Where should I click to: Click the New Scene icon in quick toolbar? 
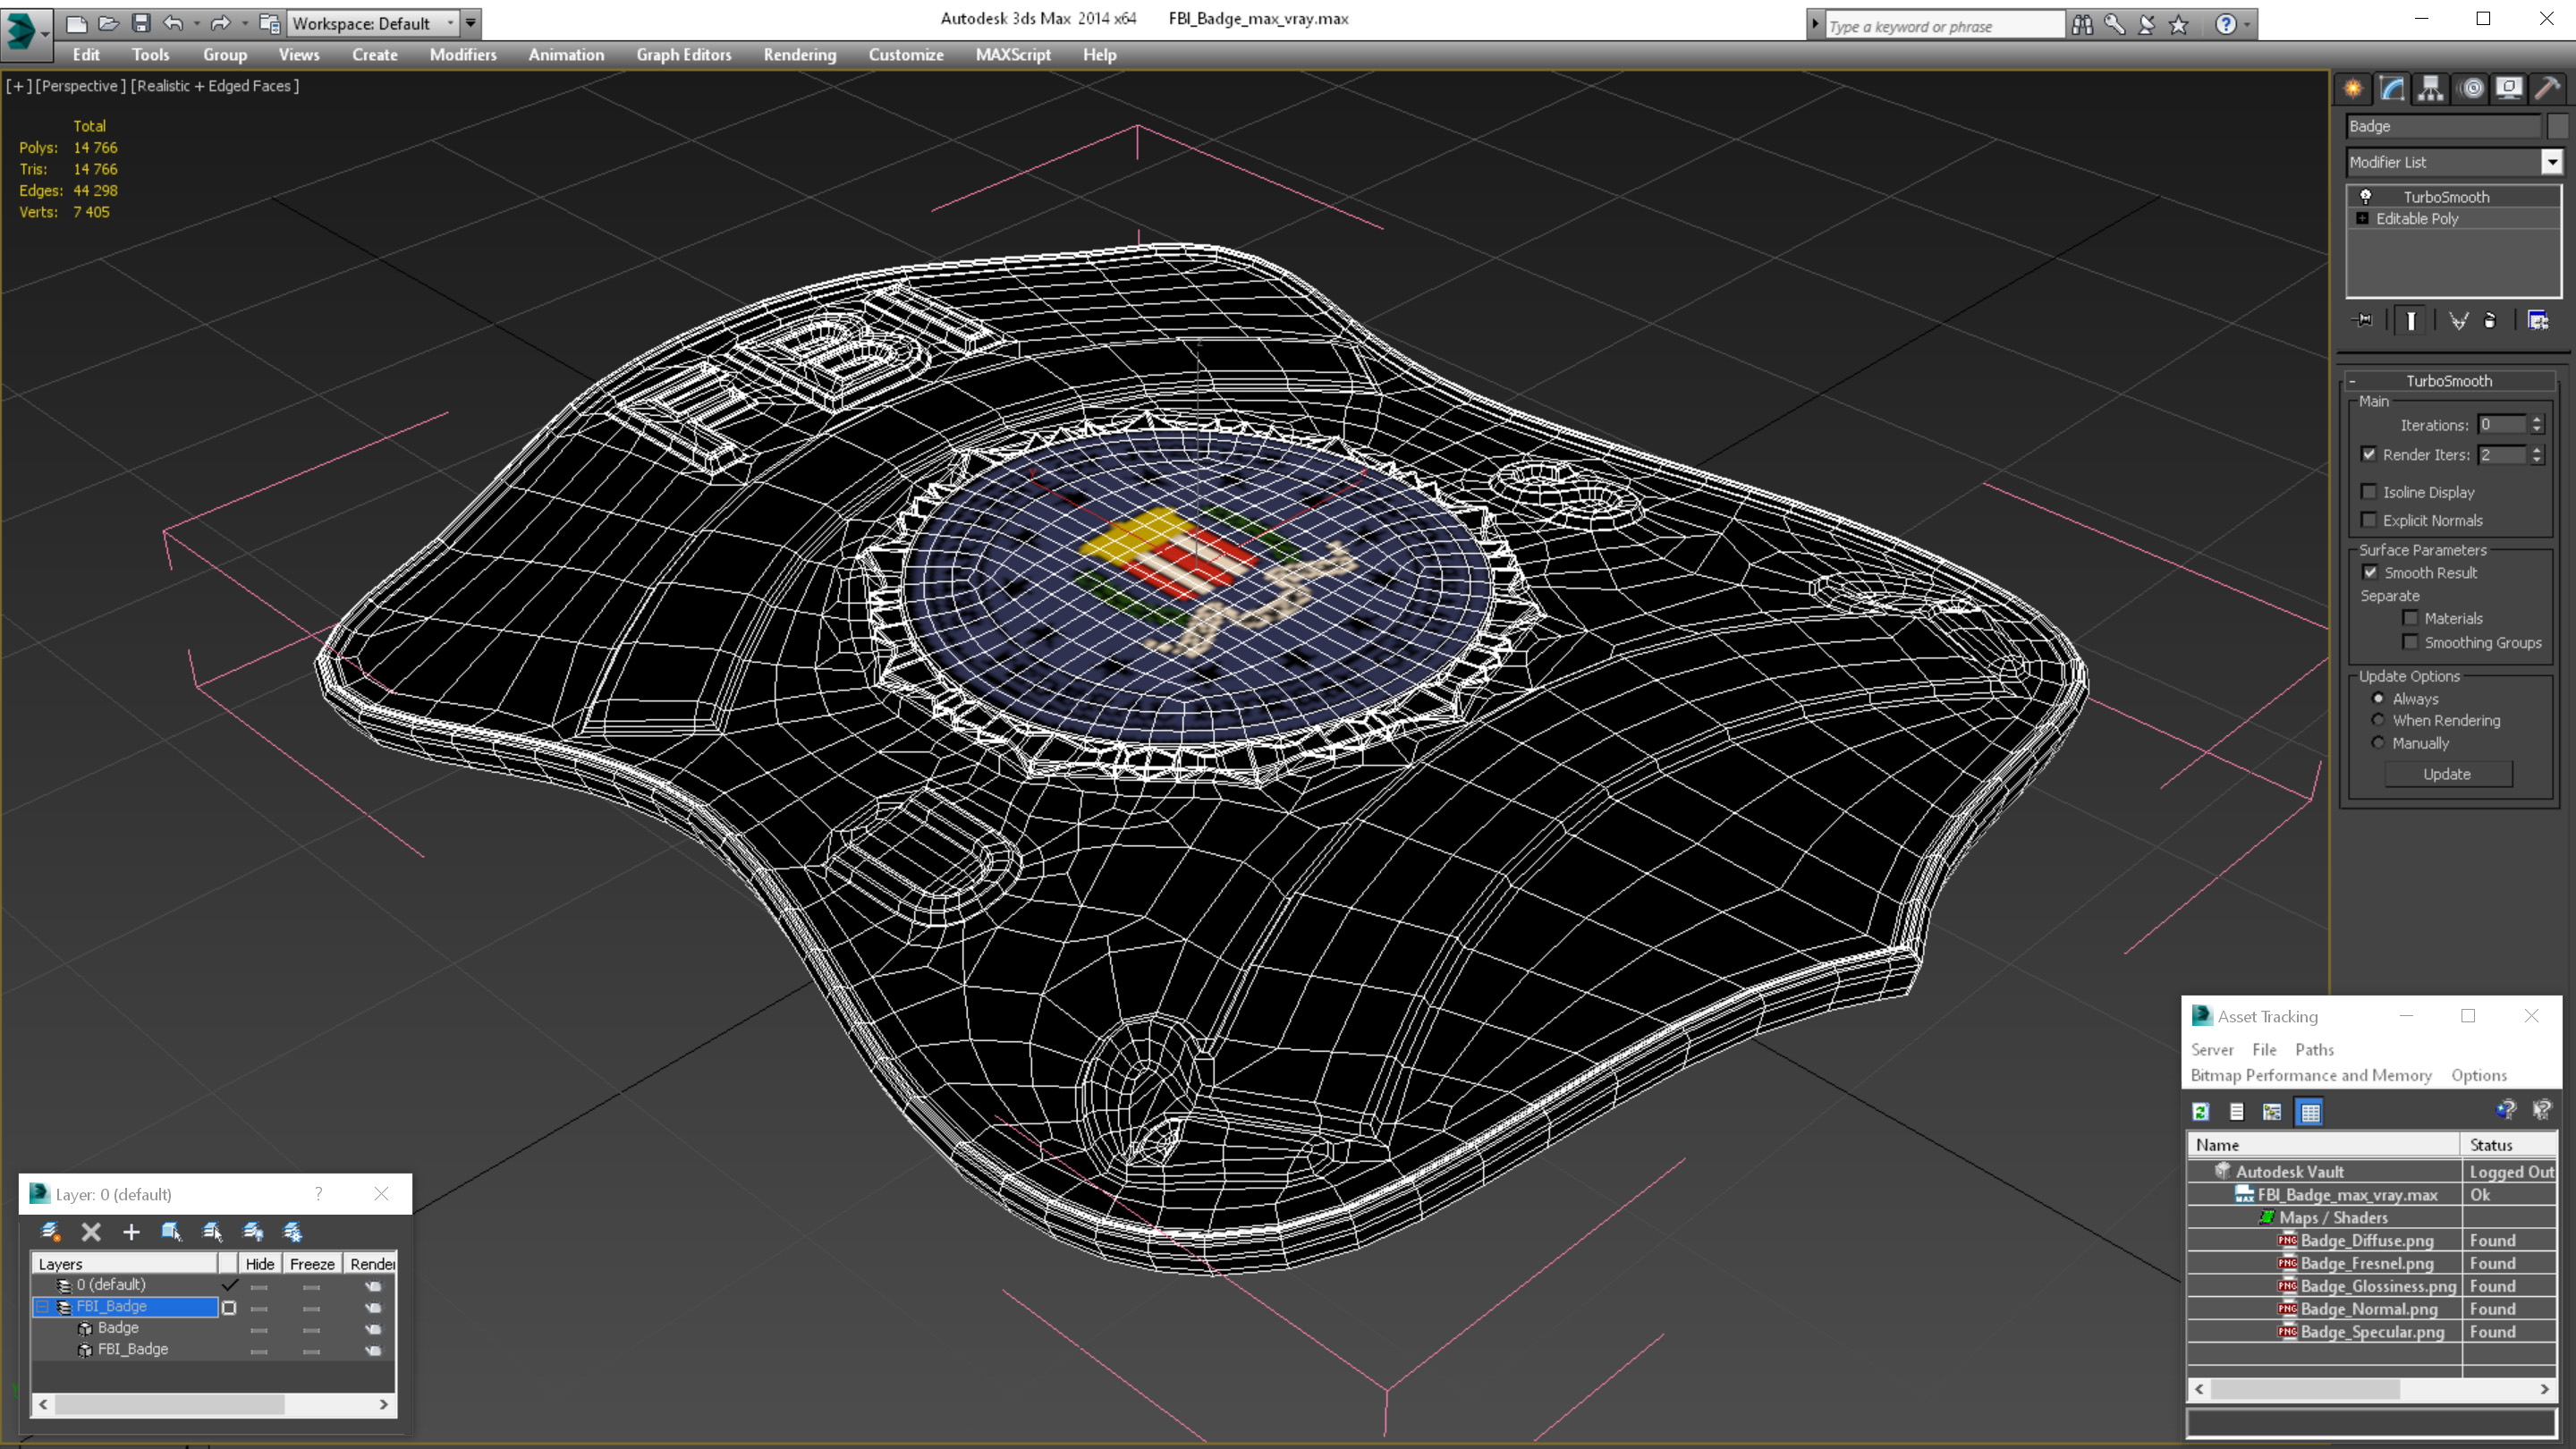point(77,23)
